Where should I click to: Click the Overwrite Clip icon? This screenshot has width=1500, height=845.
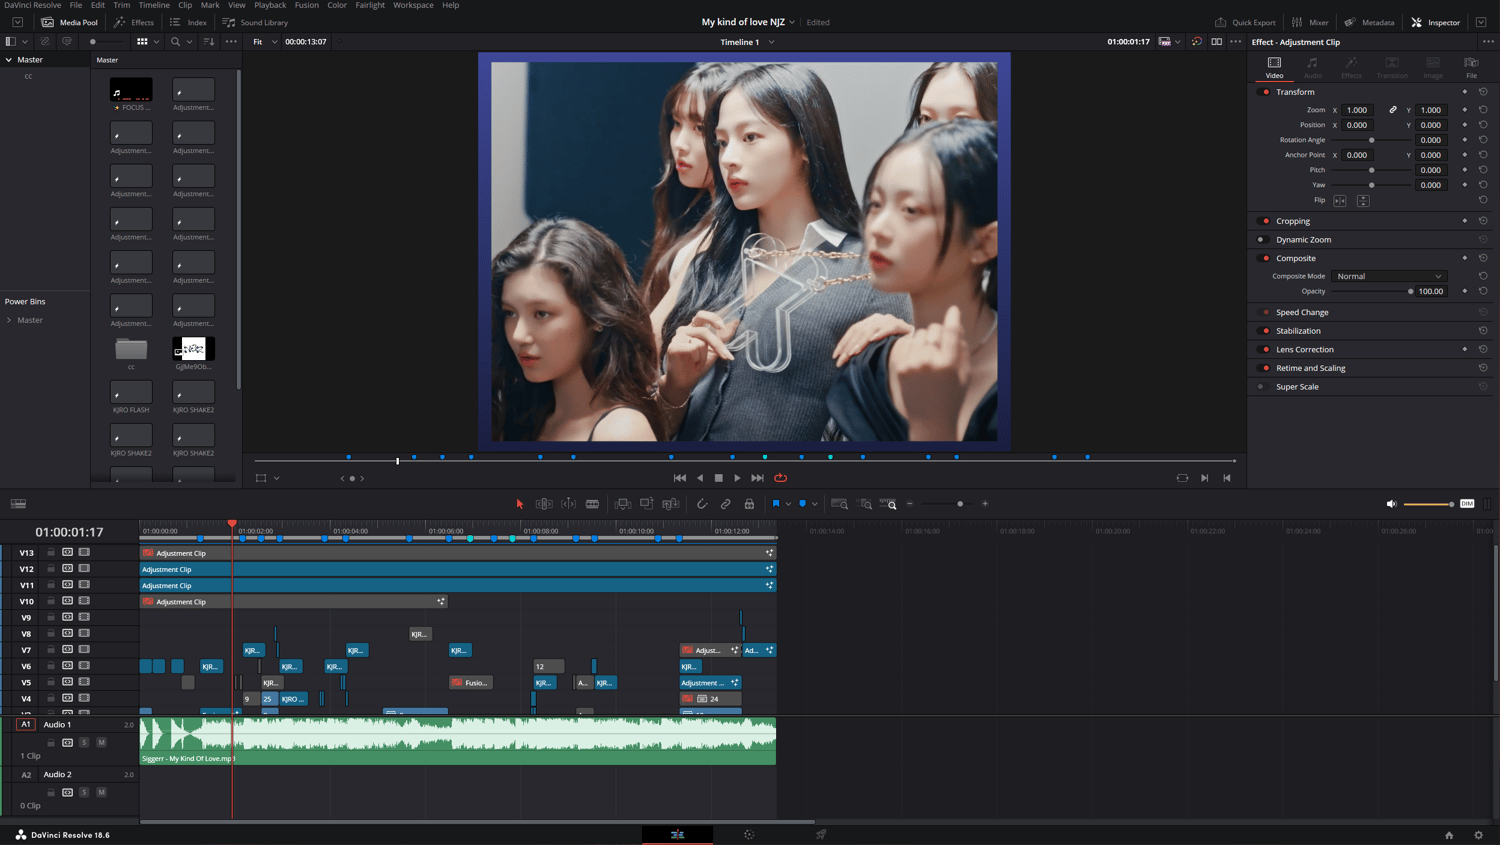(647, 504)
